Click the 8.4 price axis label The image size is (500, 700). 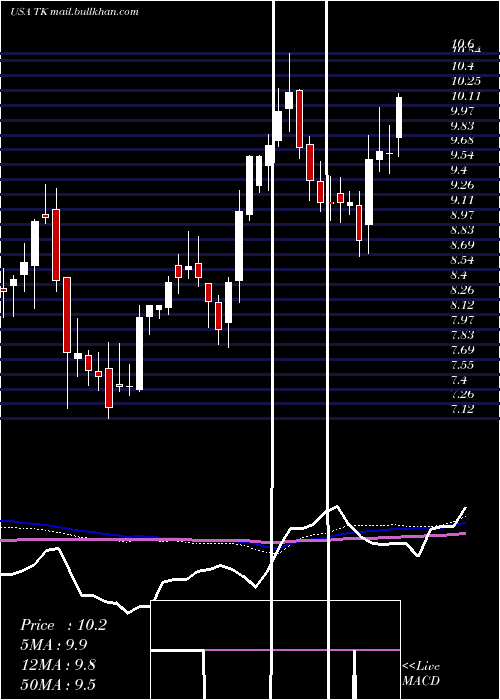point(459,275)
